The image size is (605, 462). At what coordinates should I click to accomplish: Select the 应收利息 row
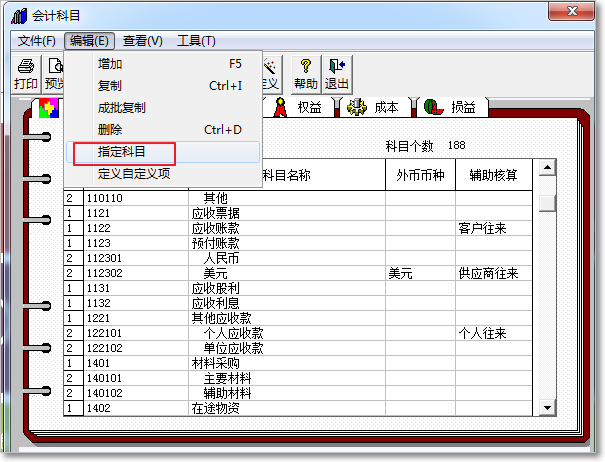(x=298, y=303)
